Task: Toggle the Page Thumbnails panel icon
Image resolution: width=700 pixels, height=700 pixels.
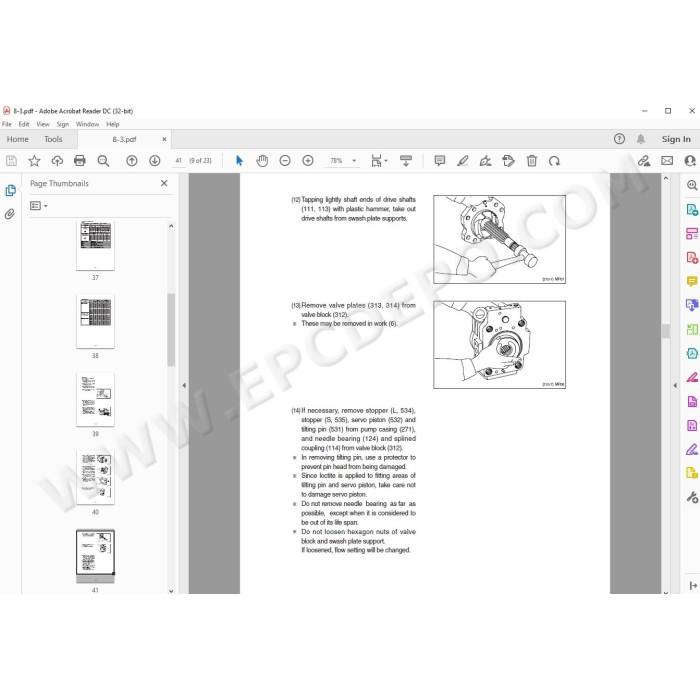Action: point(10,191)
